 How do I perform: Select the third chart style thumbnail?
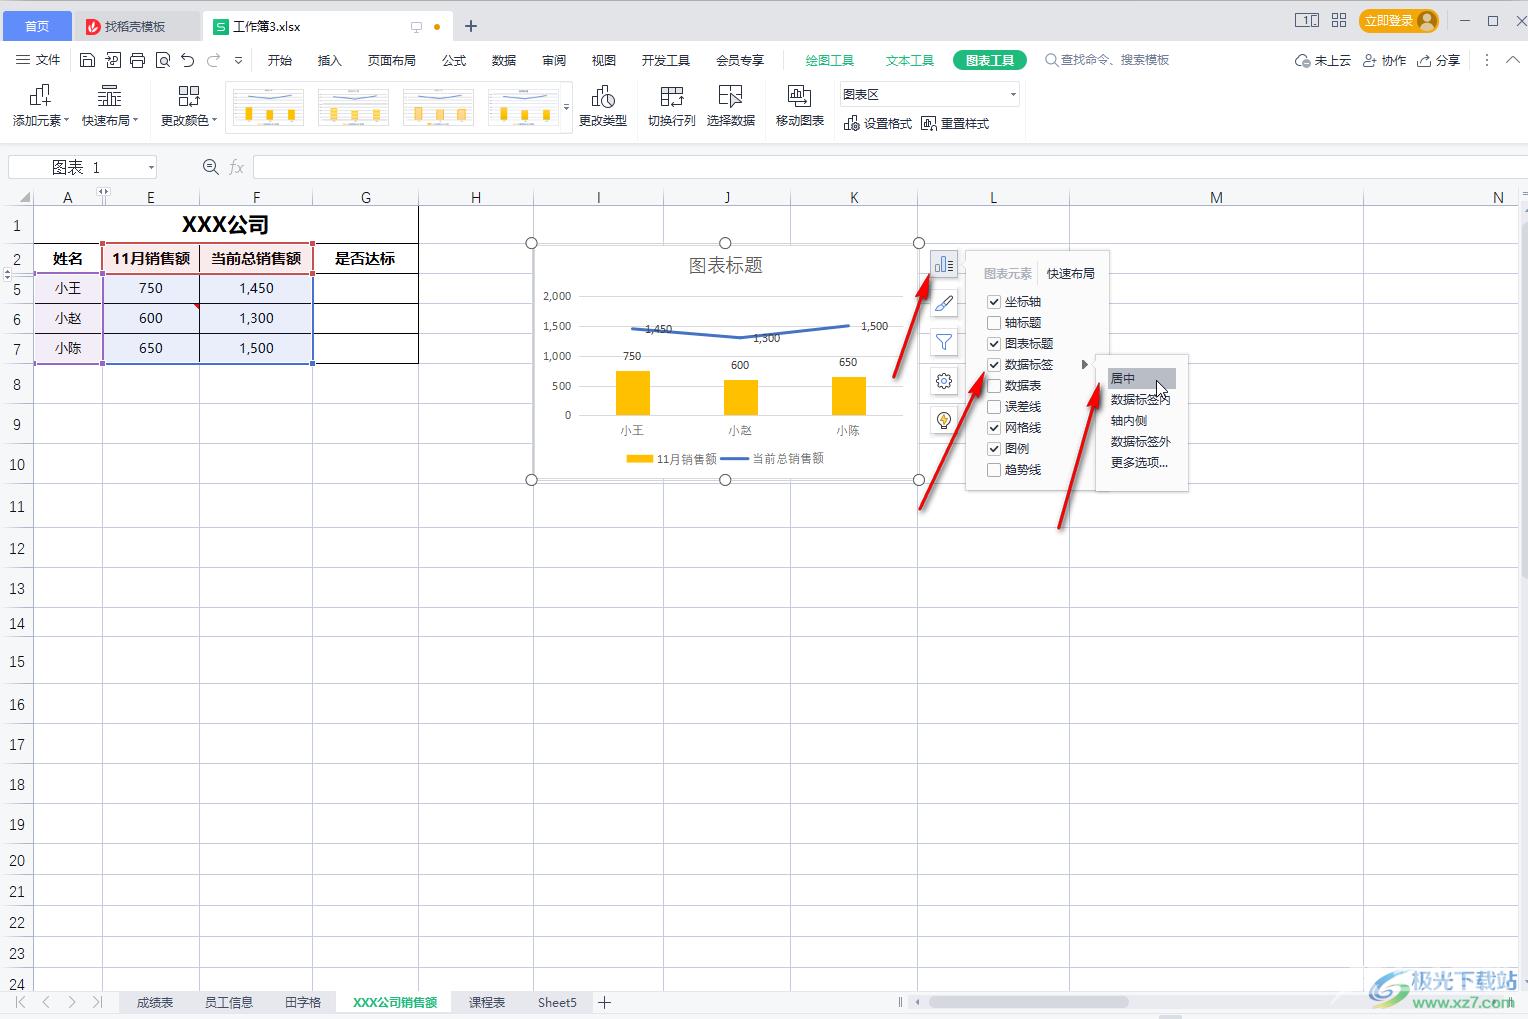pyautogui.click(x=438, y=107)
